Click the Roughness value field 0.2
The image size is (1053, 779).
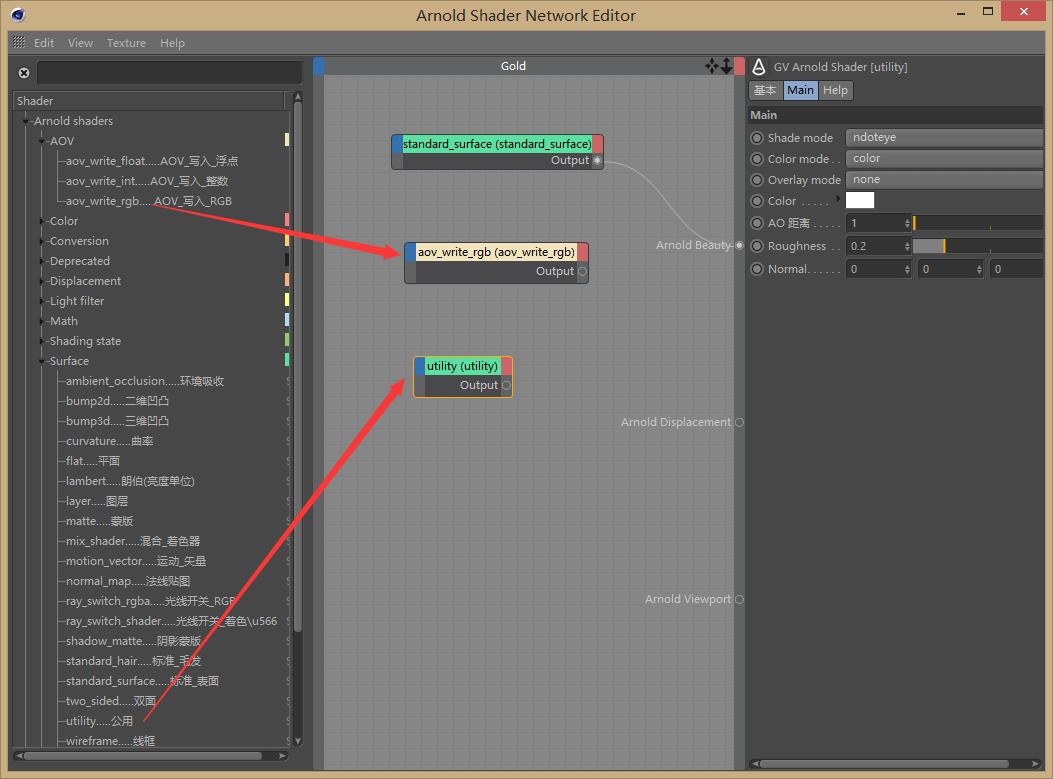[x=874, y=246]
